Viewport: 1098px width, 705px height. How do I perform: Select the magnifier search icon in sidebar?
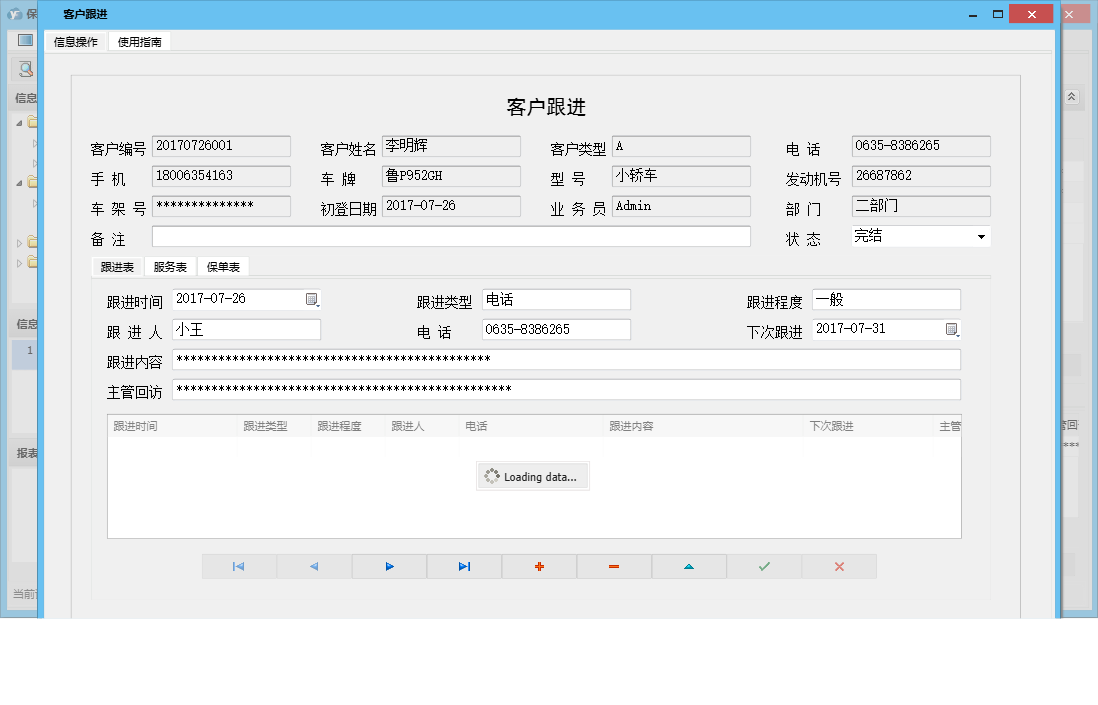pos(23,69)
